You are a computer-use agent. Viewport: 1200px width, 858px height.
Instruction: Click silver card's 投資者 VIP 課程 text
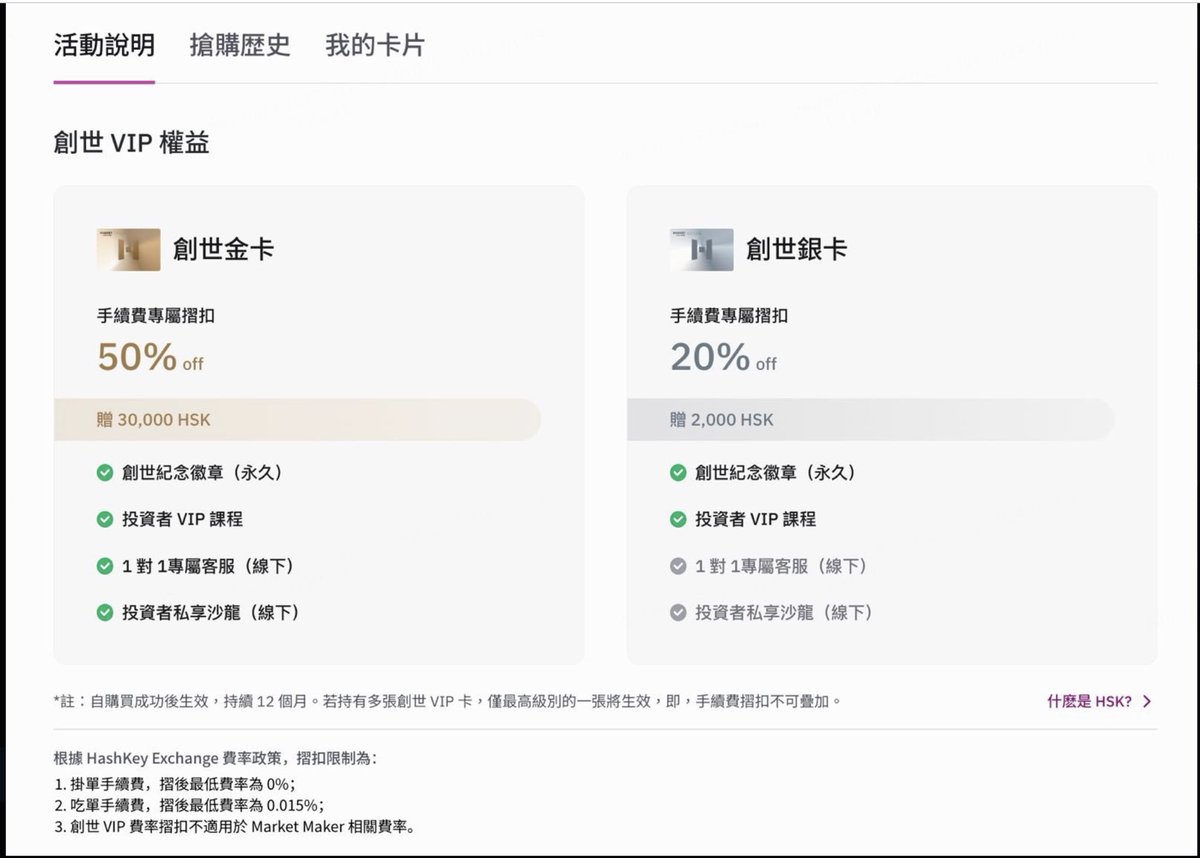(x=755, y=520)
